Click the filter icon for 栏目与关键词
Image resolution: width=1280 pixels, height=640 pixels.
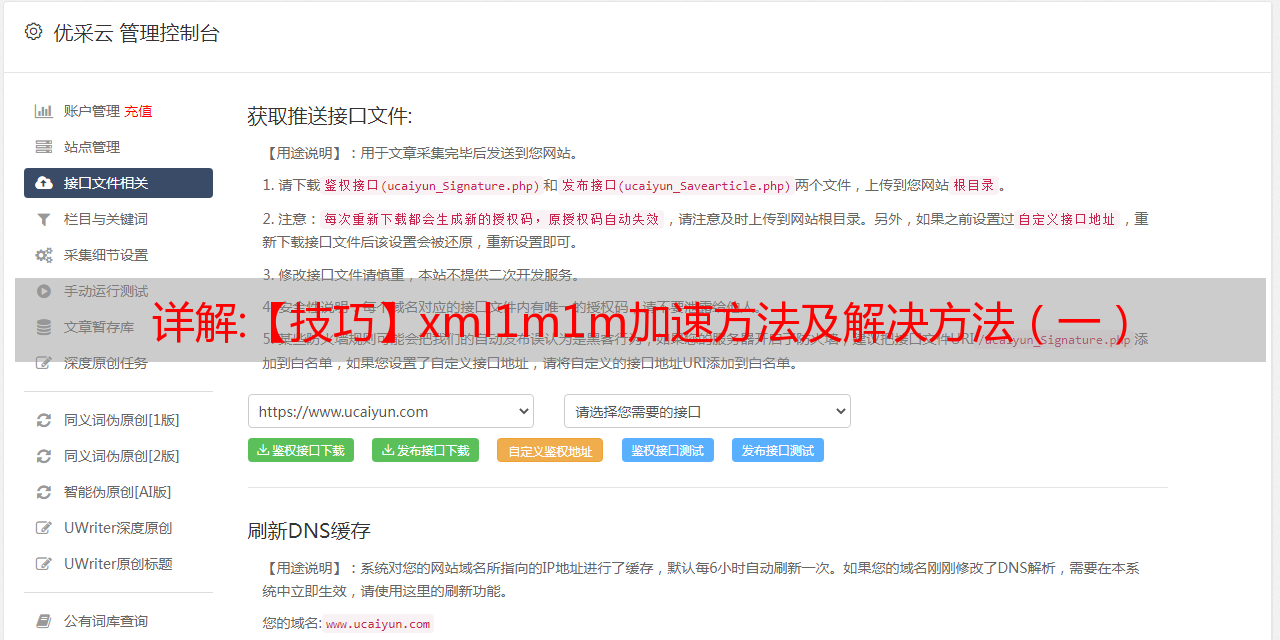[x=44, y=219]
